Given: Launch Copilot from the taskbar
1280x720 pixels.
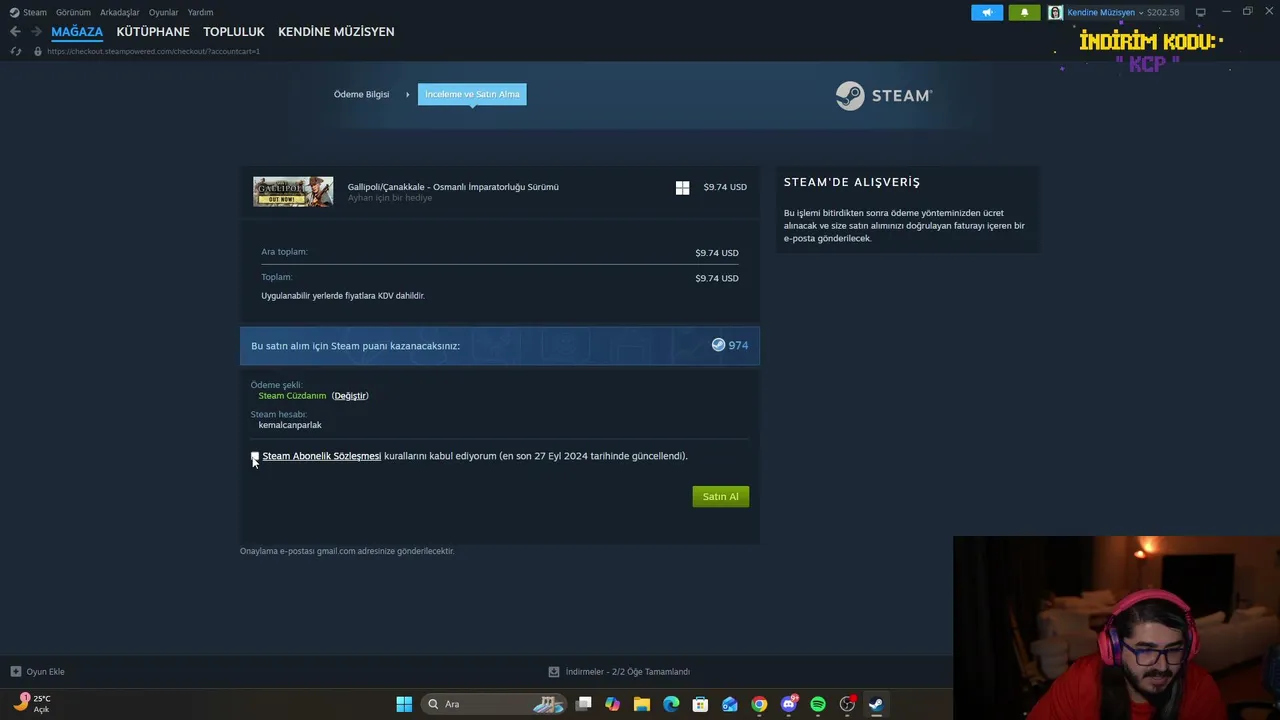Looking at the screenshot, I should [613, 704].
